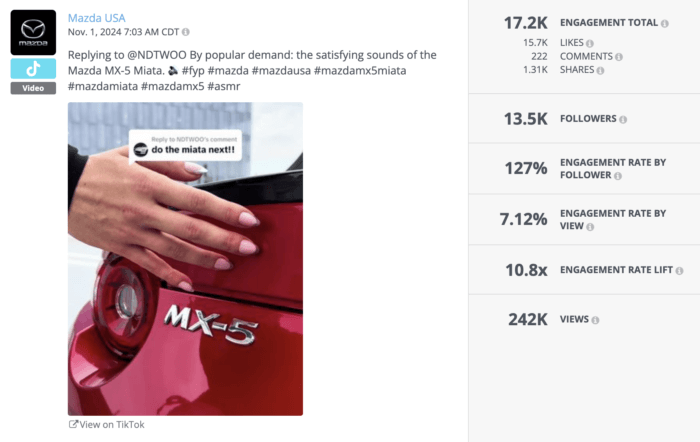The image size is (700, 442).
Task: Click the external link icon by View on TikTok
Action: click(73, 424)
